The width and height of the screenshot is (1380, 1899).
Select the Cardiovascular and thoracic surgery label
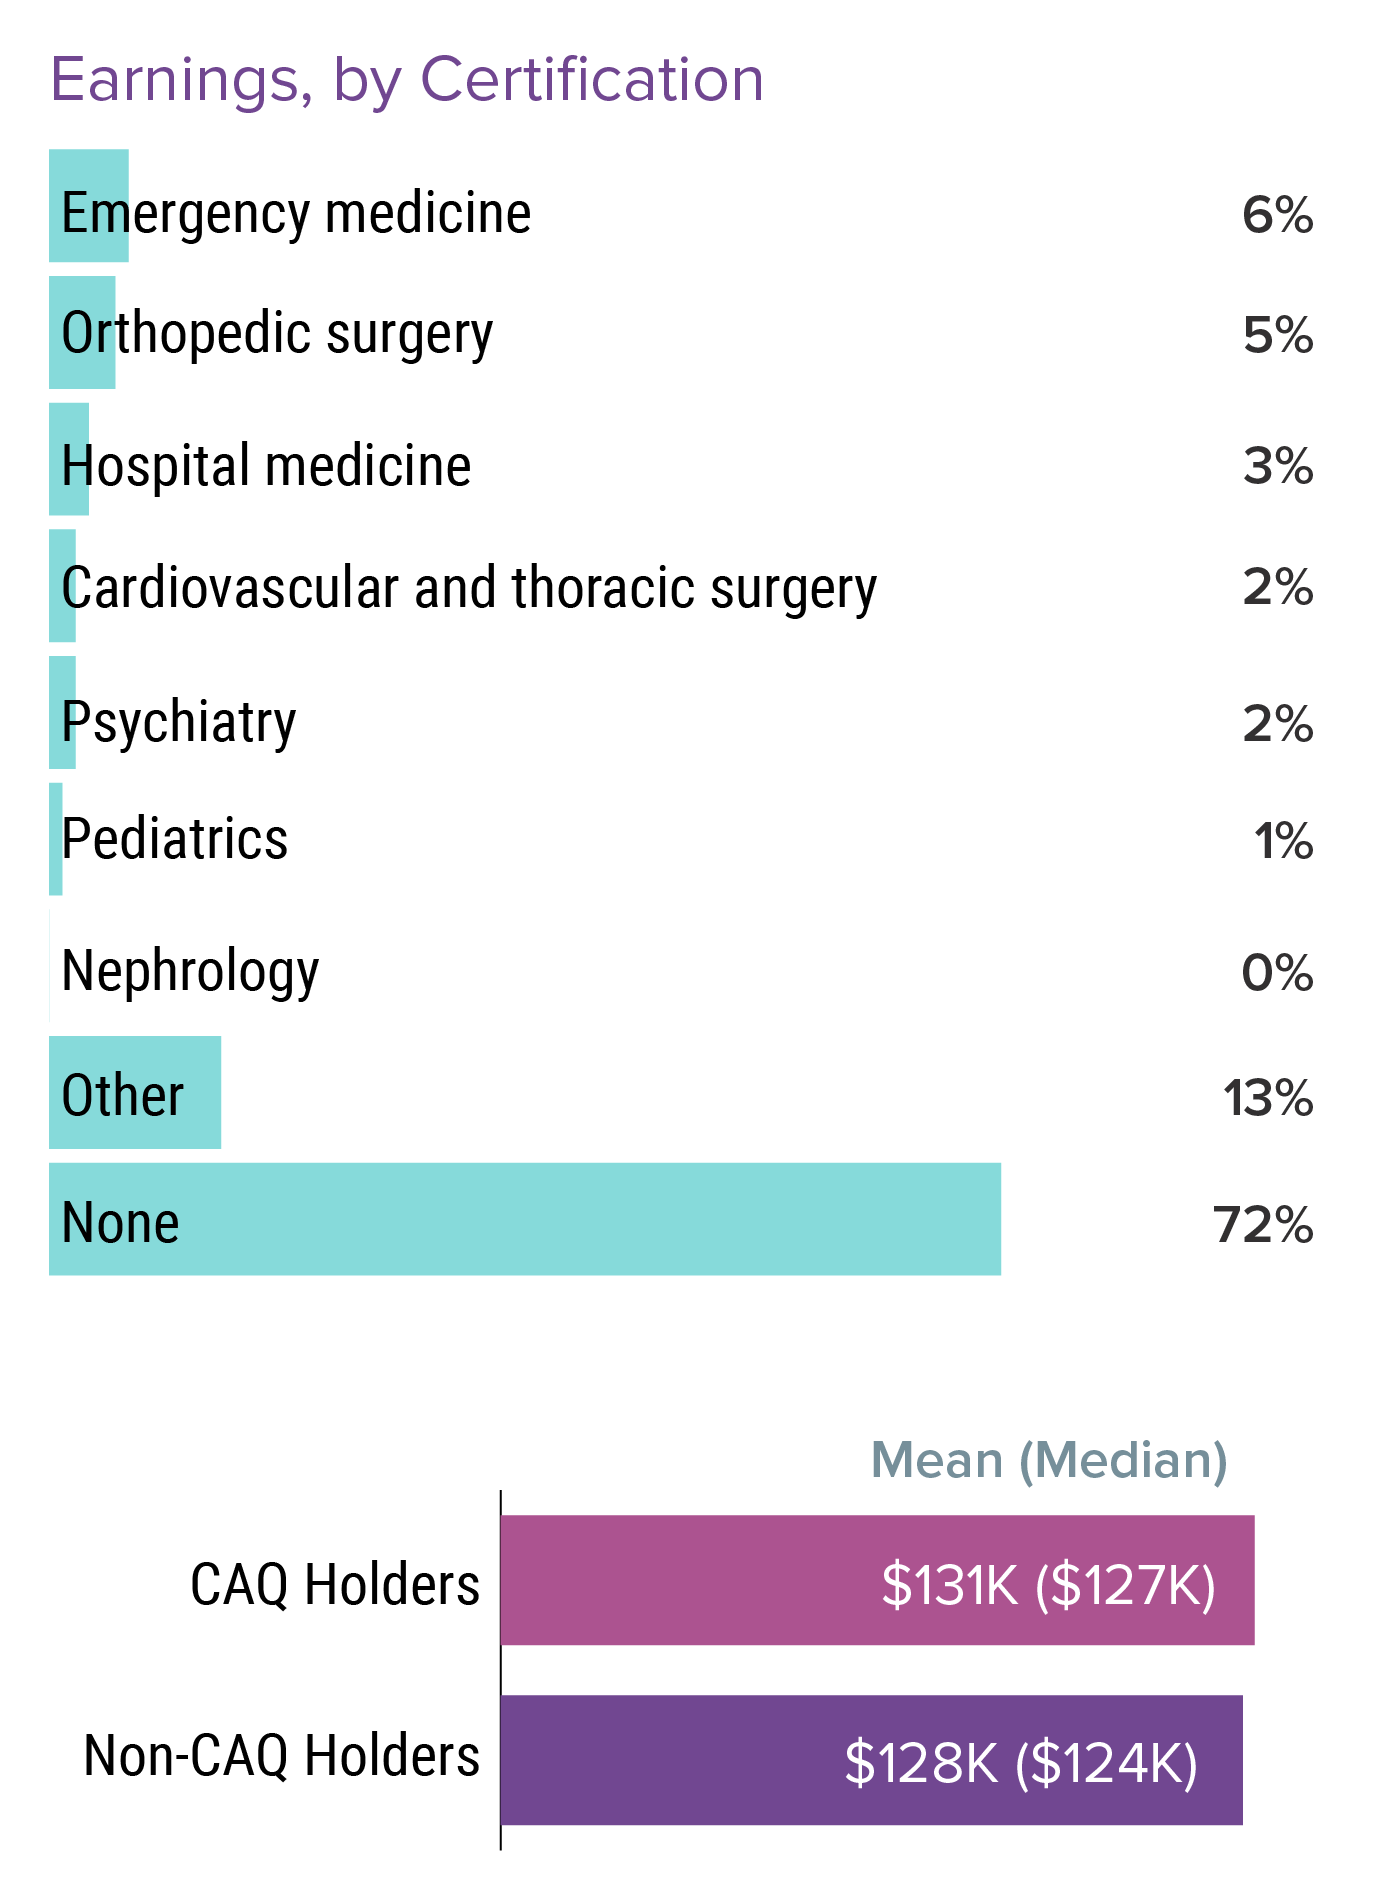coord(469,588)
